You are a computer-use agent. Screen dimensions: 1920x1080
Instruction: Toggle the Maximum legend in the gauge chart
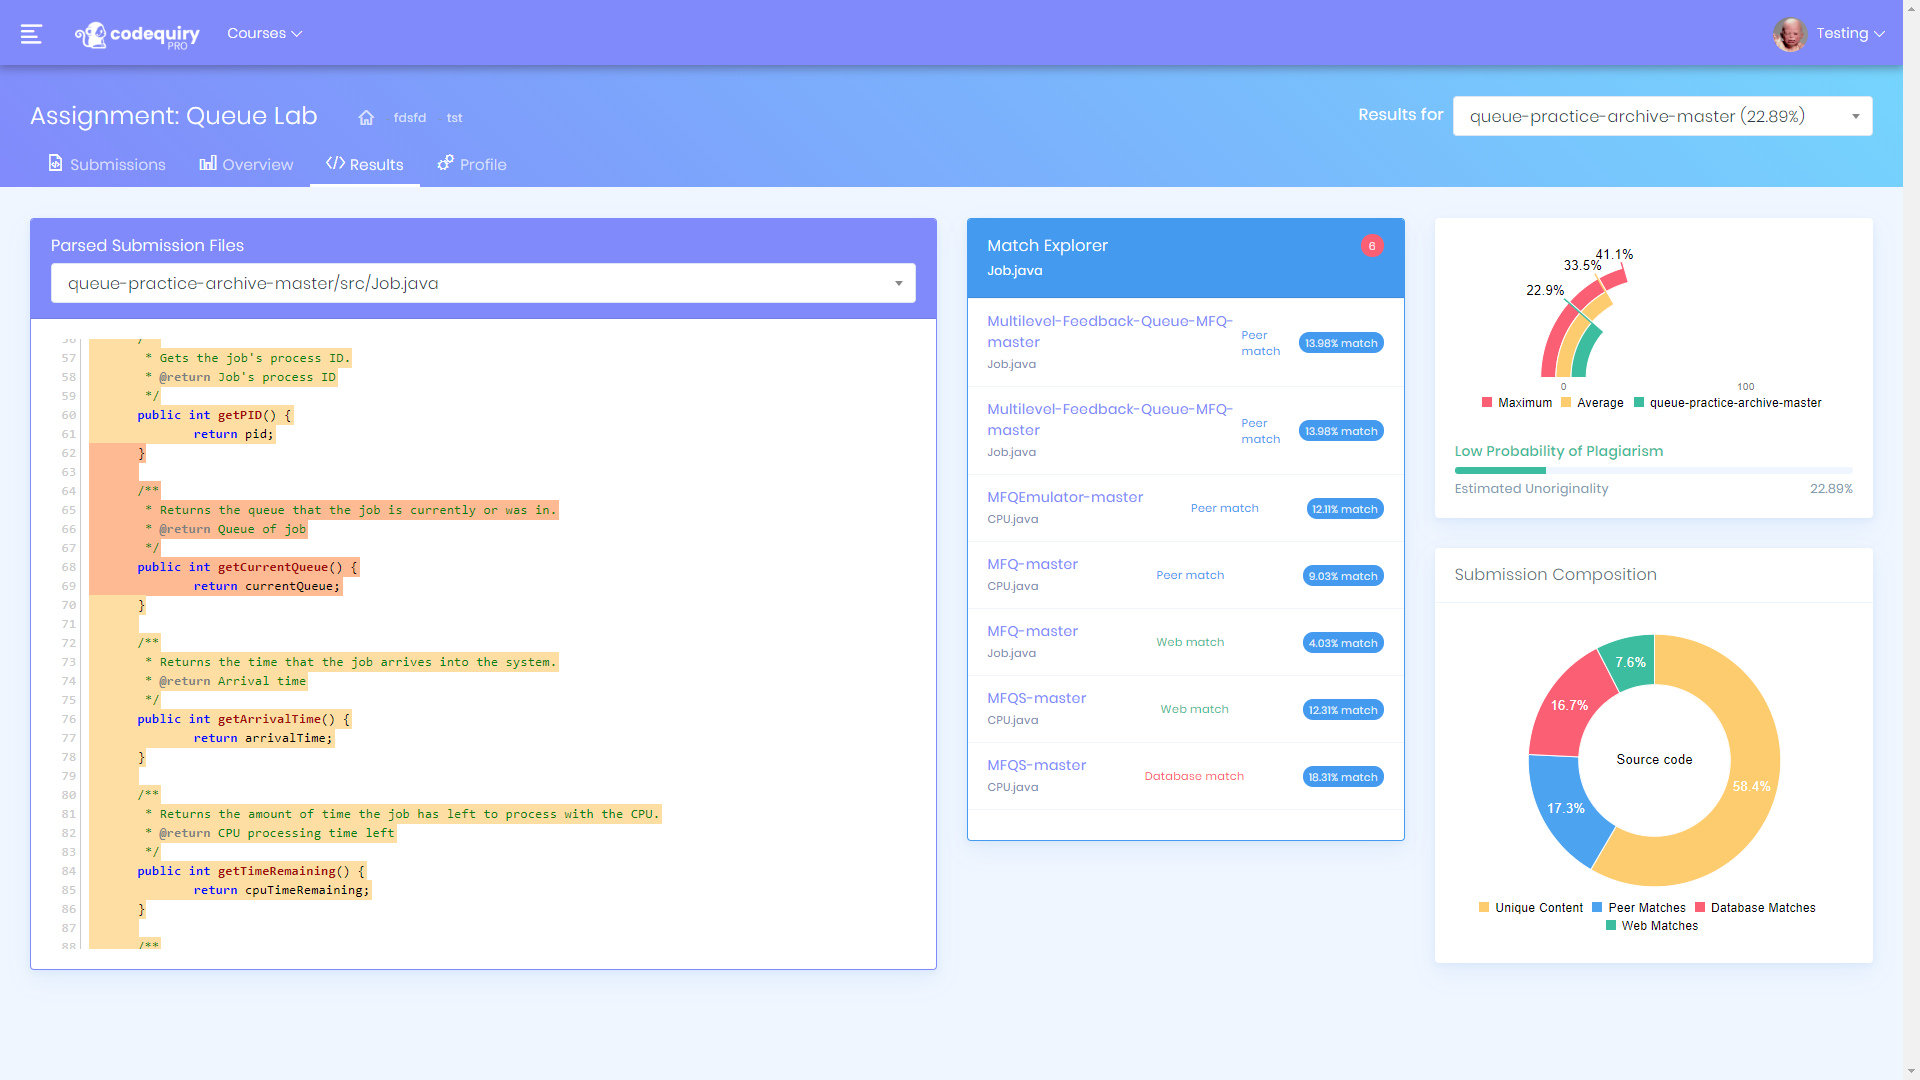click(1518, 402)
